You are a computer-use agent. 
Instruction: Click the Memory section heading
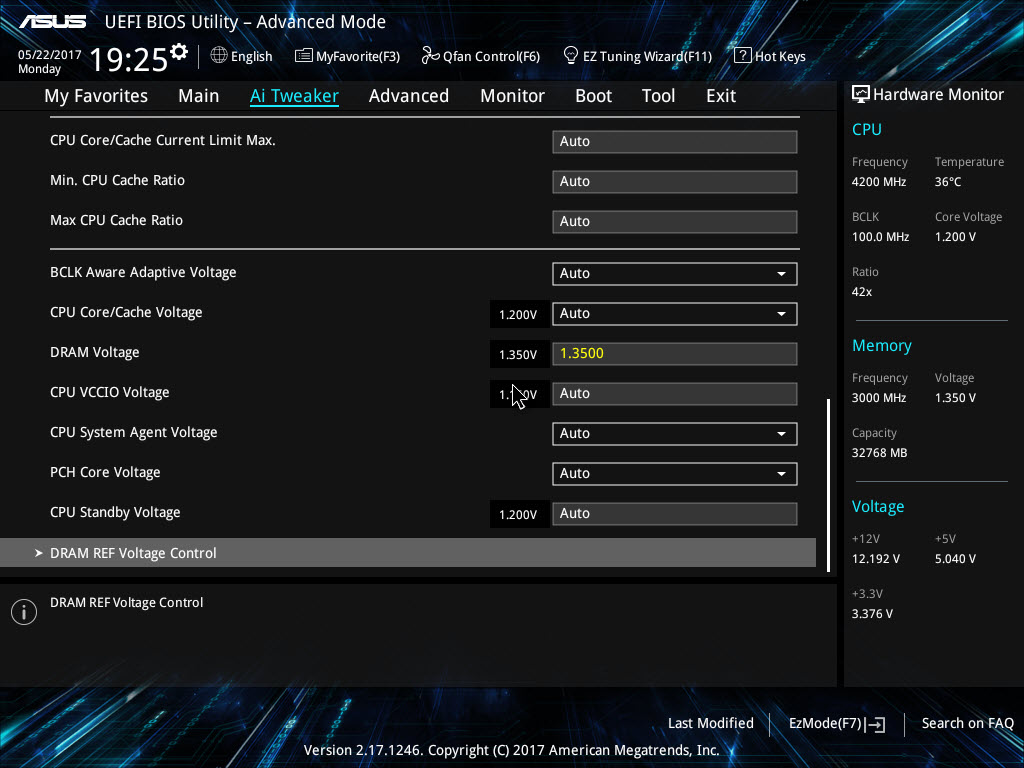(882, 345)
